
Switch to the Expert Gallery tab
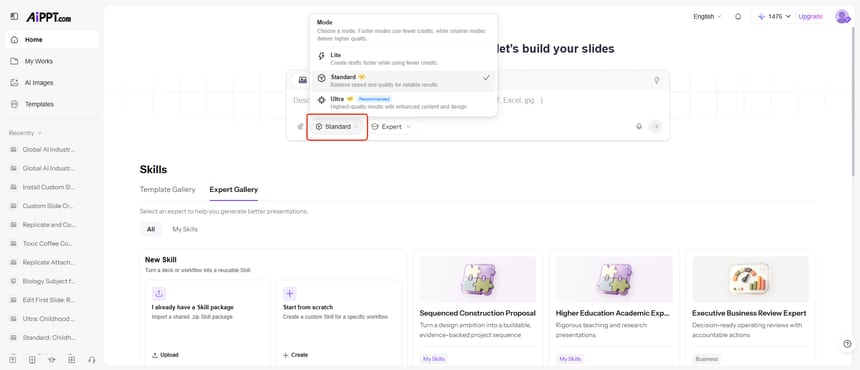click(234, 190)
